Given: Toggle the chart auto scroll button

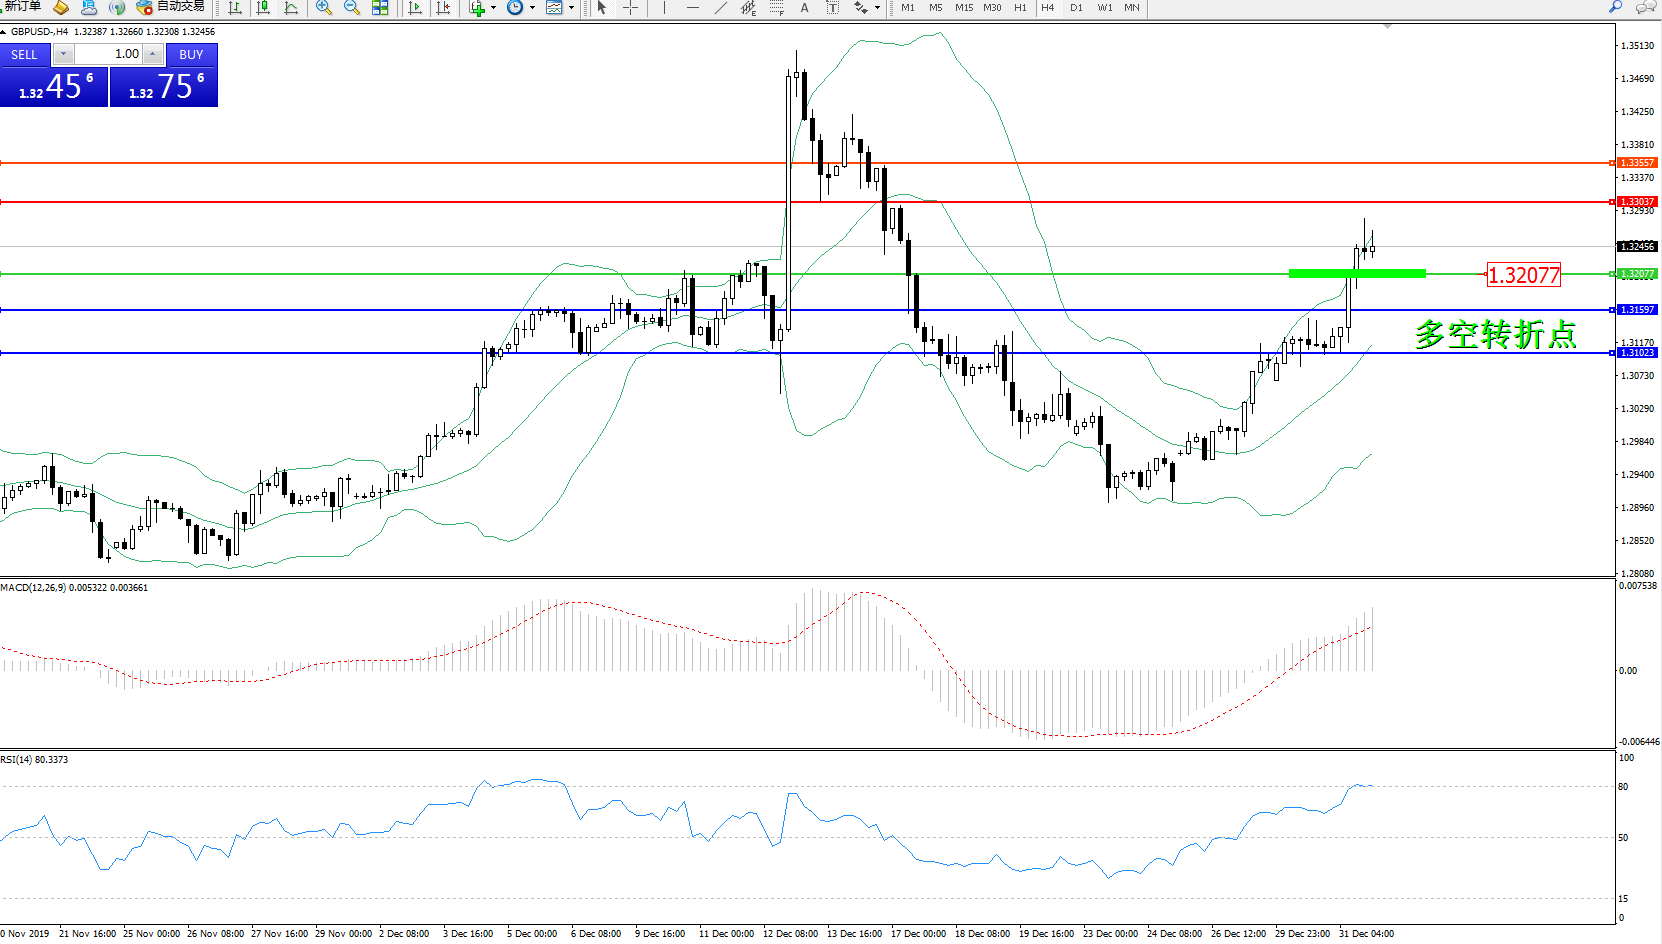Looking at the screenshot, I should click(x=415, y=8).
